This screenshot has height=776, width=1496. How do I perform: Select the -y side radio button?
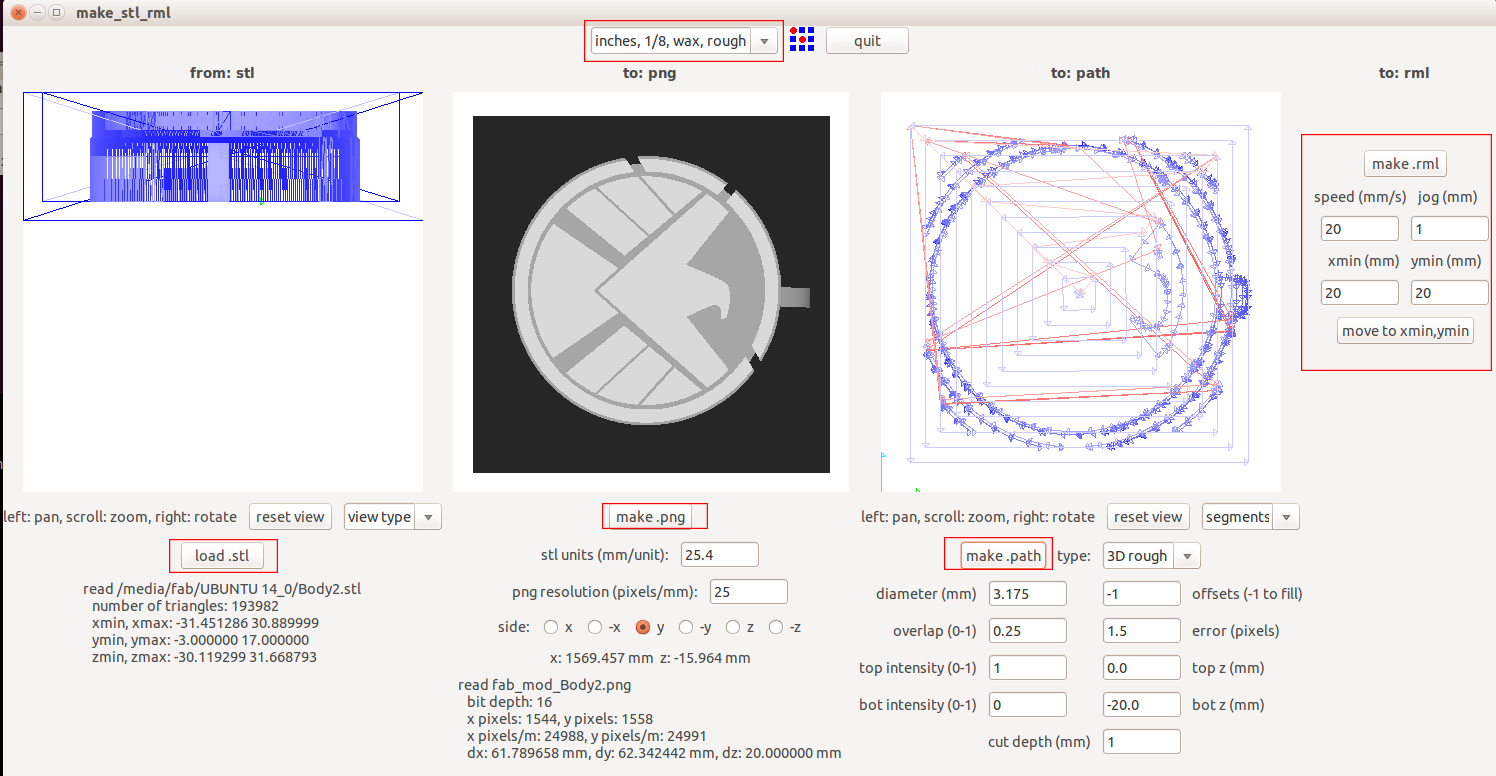click(685, 628)
